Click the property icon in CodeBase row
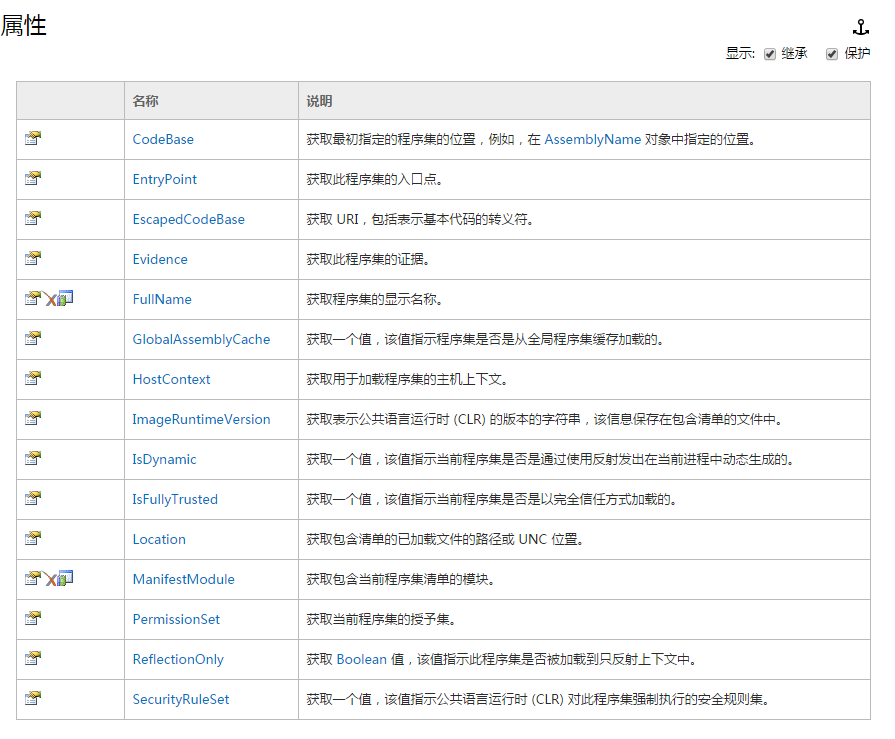 (33, 138)
